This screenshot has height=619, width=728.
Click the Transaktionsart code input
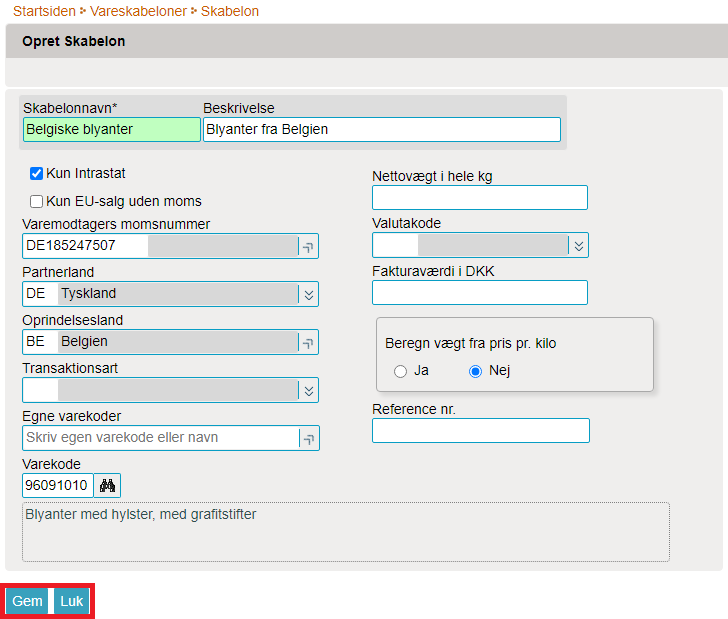coord(40,390)
